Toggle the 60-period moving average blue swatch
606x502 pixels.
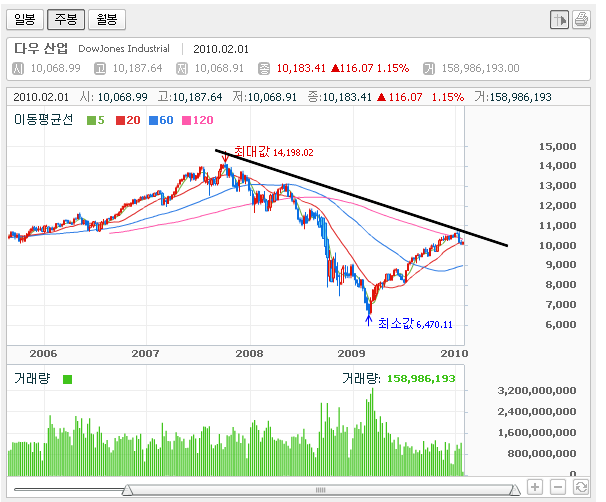[153, 121]
